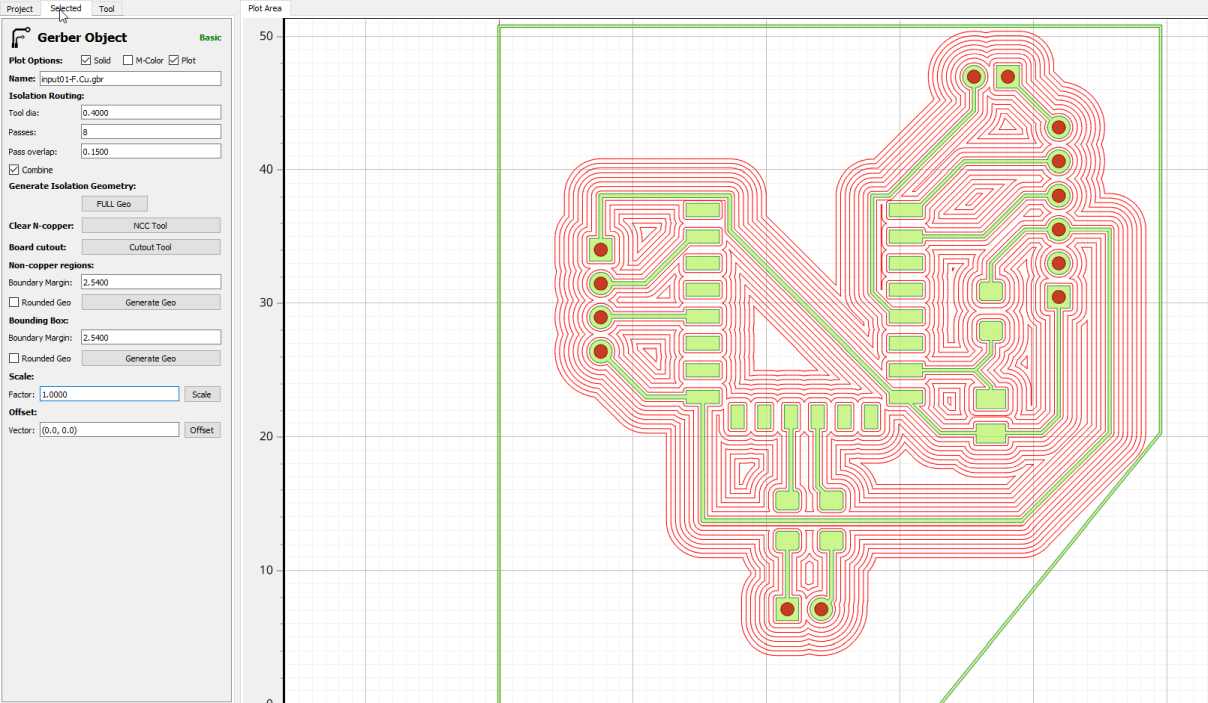Screen dimensions: 1208x703
Task: Open the NCC Tool
Action: (x=151, y=226)
